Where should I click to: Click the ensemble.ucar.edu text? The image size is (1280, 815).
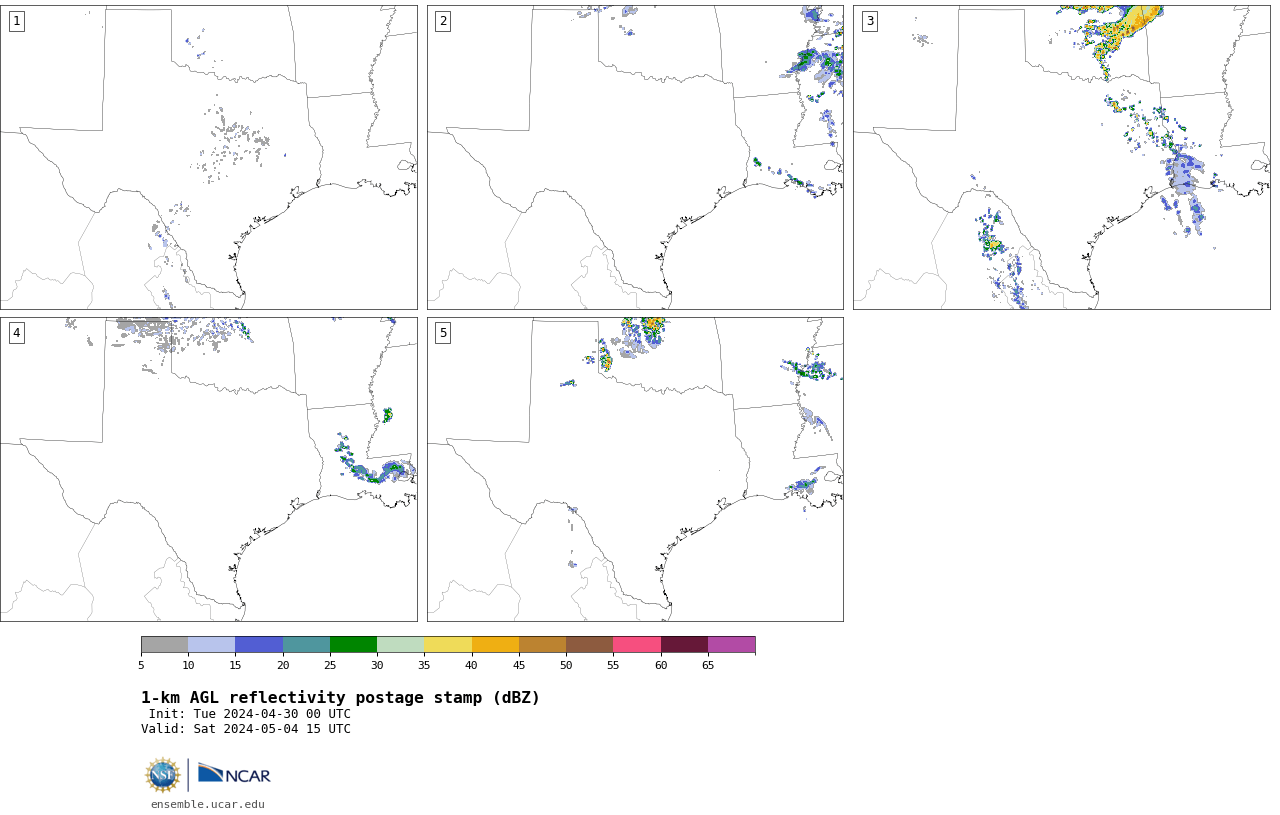[208, 804]
